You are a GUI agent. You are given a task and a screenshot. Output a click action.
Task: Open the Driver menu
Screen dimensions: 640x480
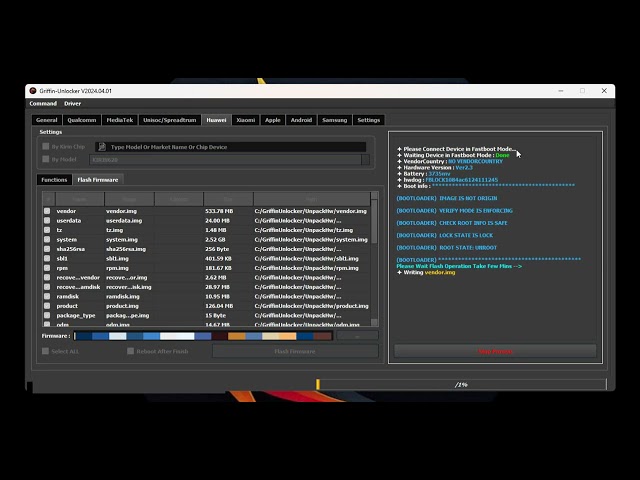click(x=72, y=104)
